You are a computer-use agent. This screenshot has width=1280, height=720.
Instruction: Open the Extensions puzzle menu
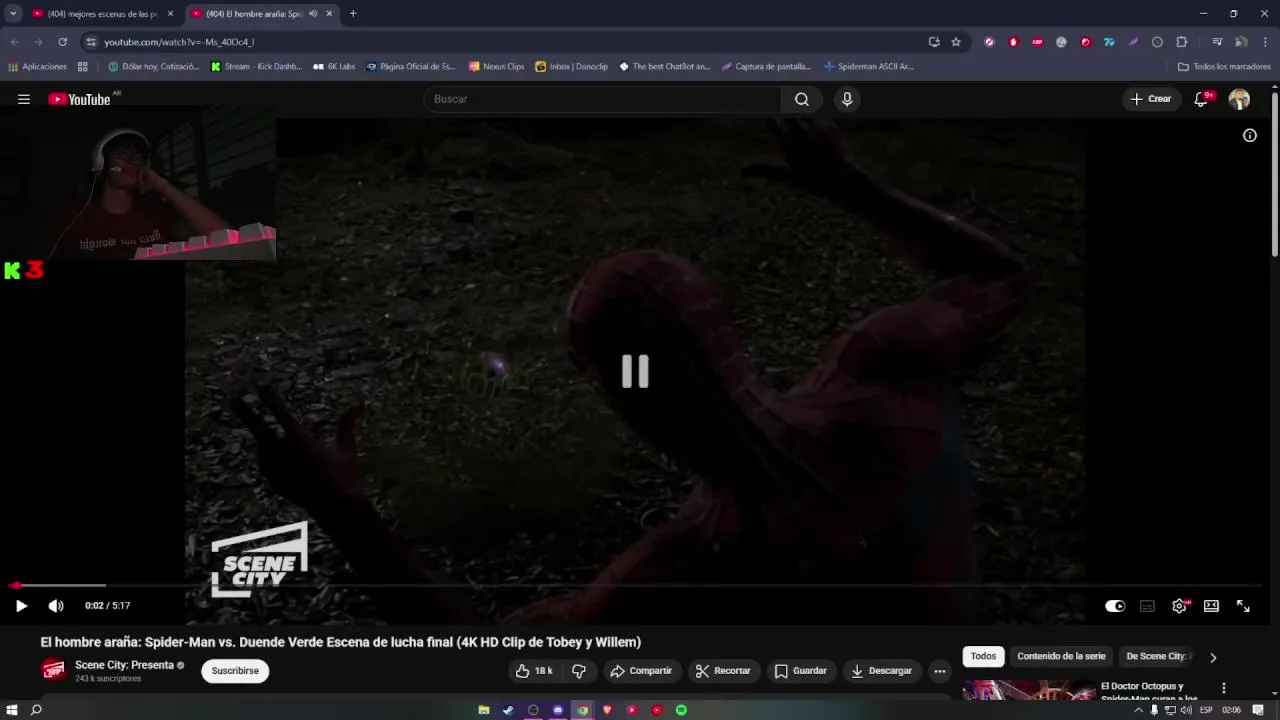(1182, 42)
